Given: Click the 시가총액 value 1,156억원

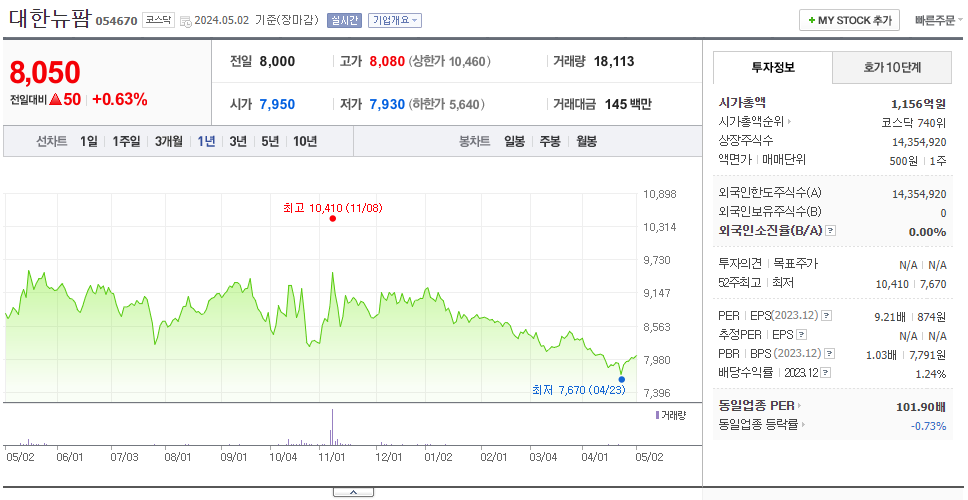Looking at the screenshot, I should click(919, 104).
